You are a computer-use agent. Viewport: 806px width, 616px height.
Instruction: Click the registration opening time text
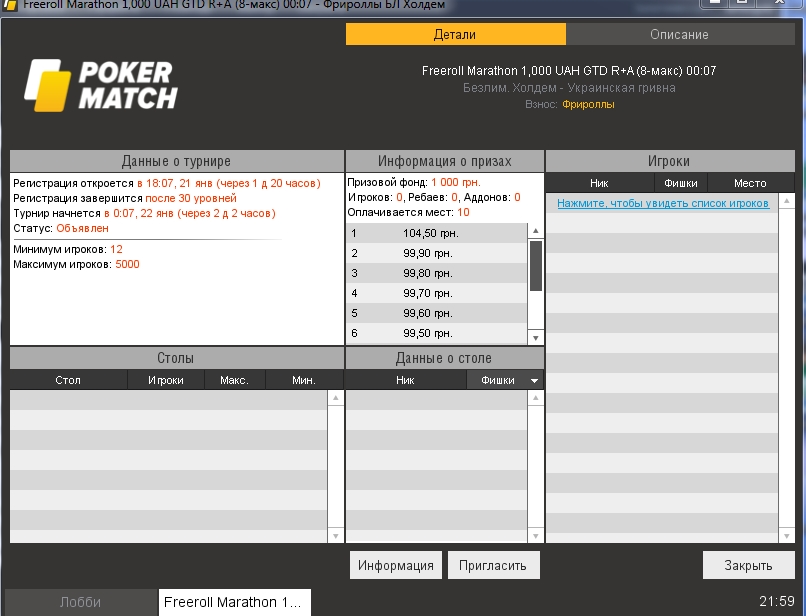point(229,184)
